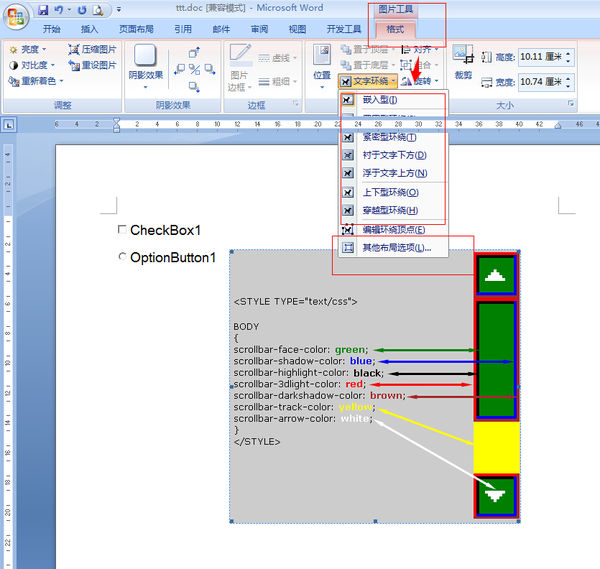Click 重设图片 reset picture
The image size is (600, 569).
pyautogui.click(x=92, y=65)
